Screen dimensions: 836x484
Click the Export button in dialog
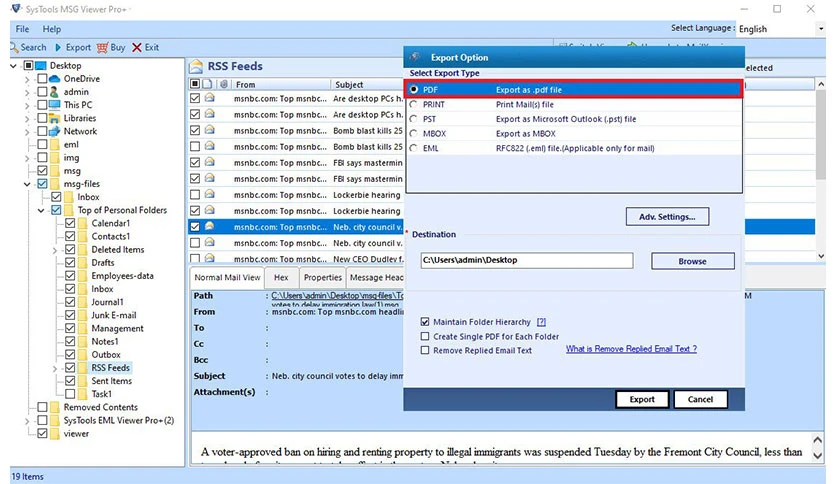[642, 399]
